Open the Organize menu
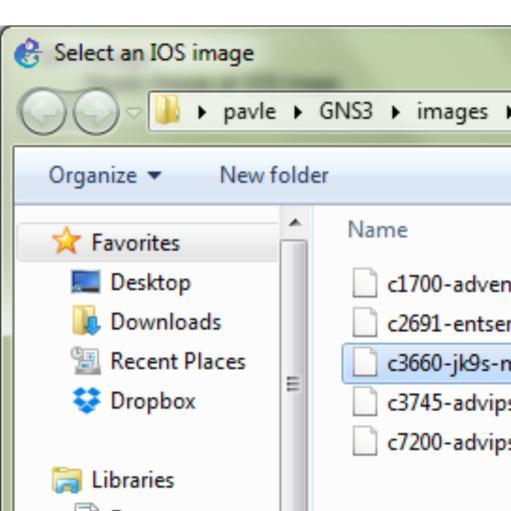511x511 pixels. [x=105, y=175]
